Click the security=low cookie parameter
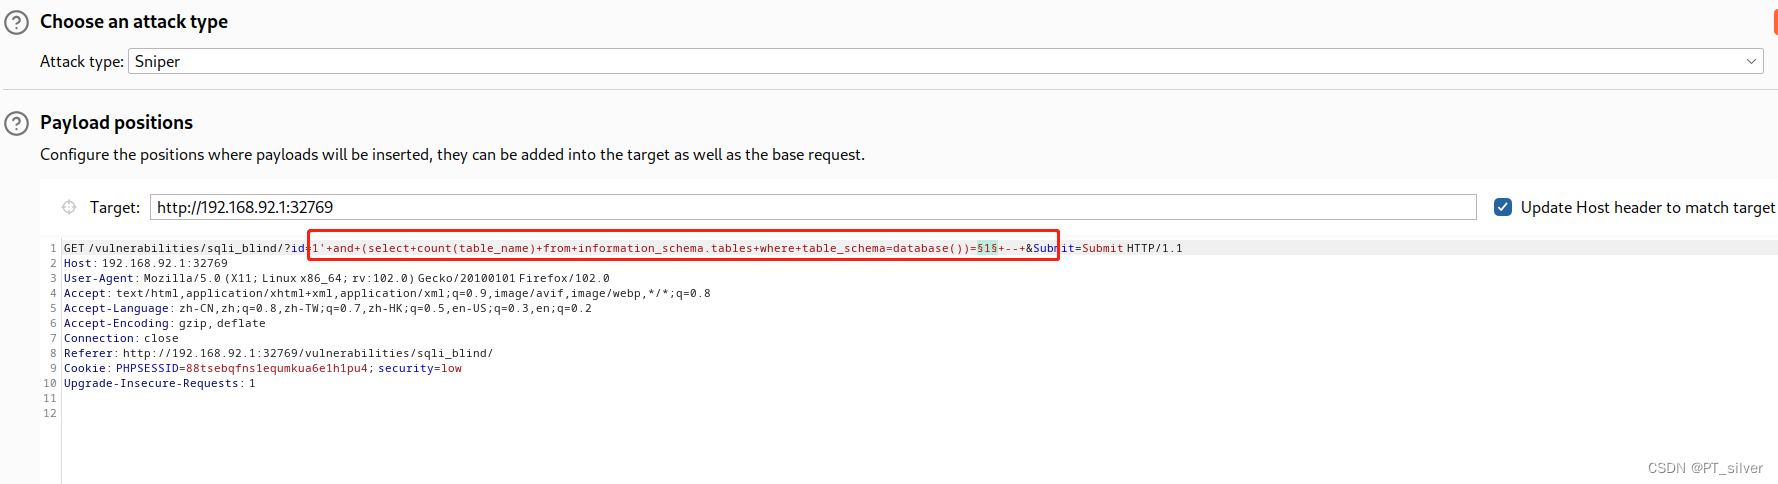Image resolution: width=1778 pixels, height=484 pixels. [420, 368]
